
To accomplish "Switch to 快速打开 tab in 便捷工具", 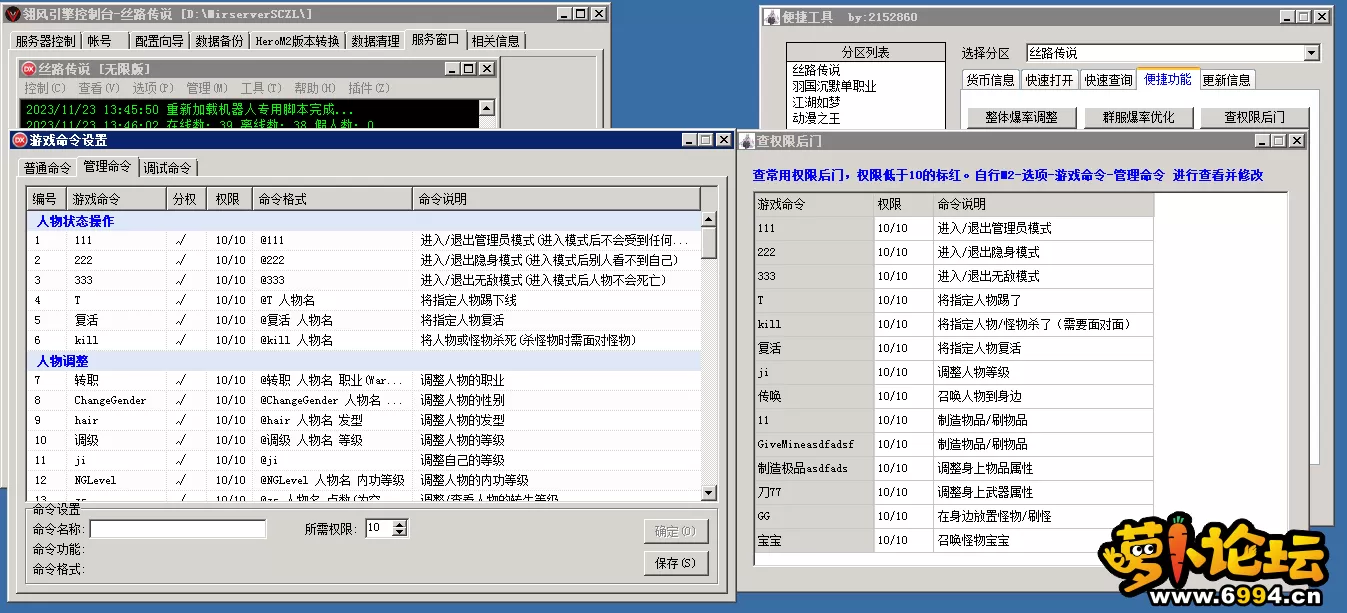I will [x=1049, y=80].
